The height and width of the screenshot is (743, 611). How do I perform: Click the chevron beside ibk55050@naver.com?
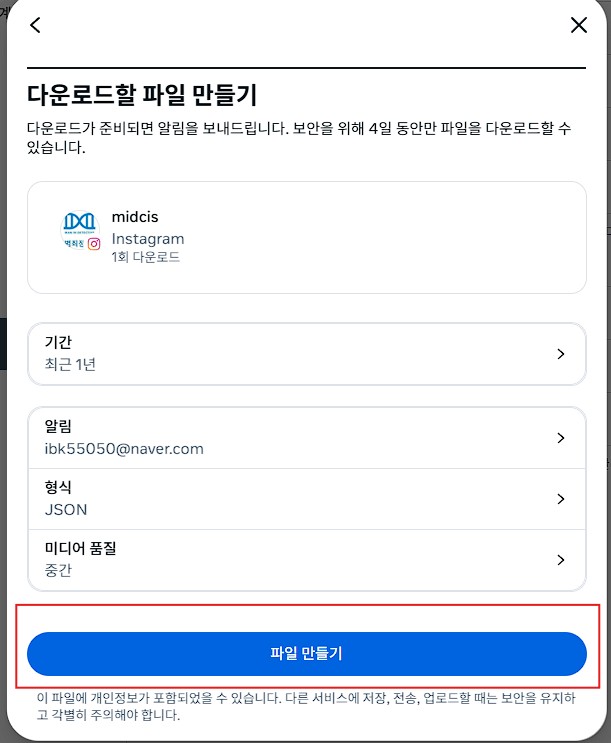(x=561, y=438)
